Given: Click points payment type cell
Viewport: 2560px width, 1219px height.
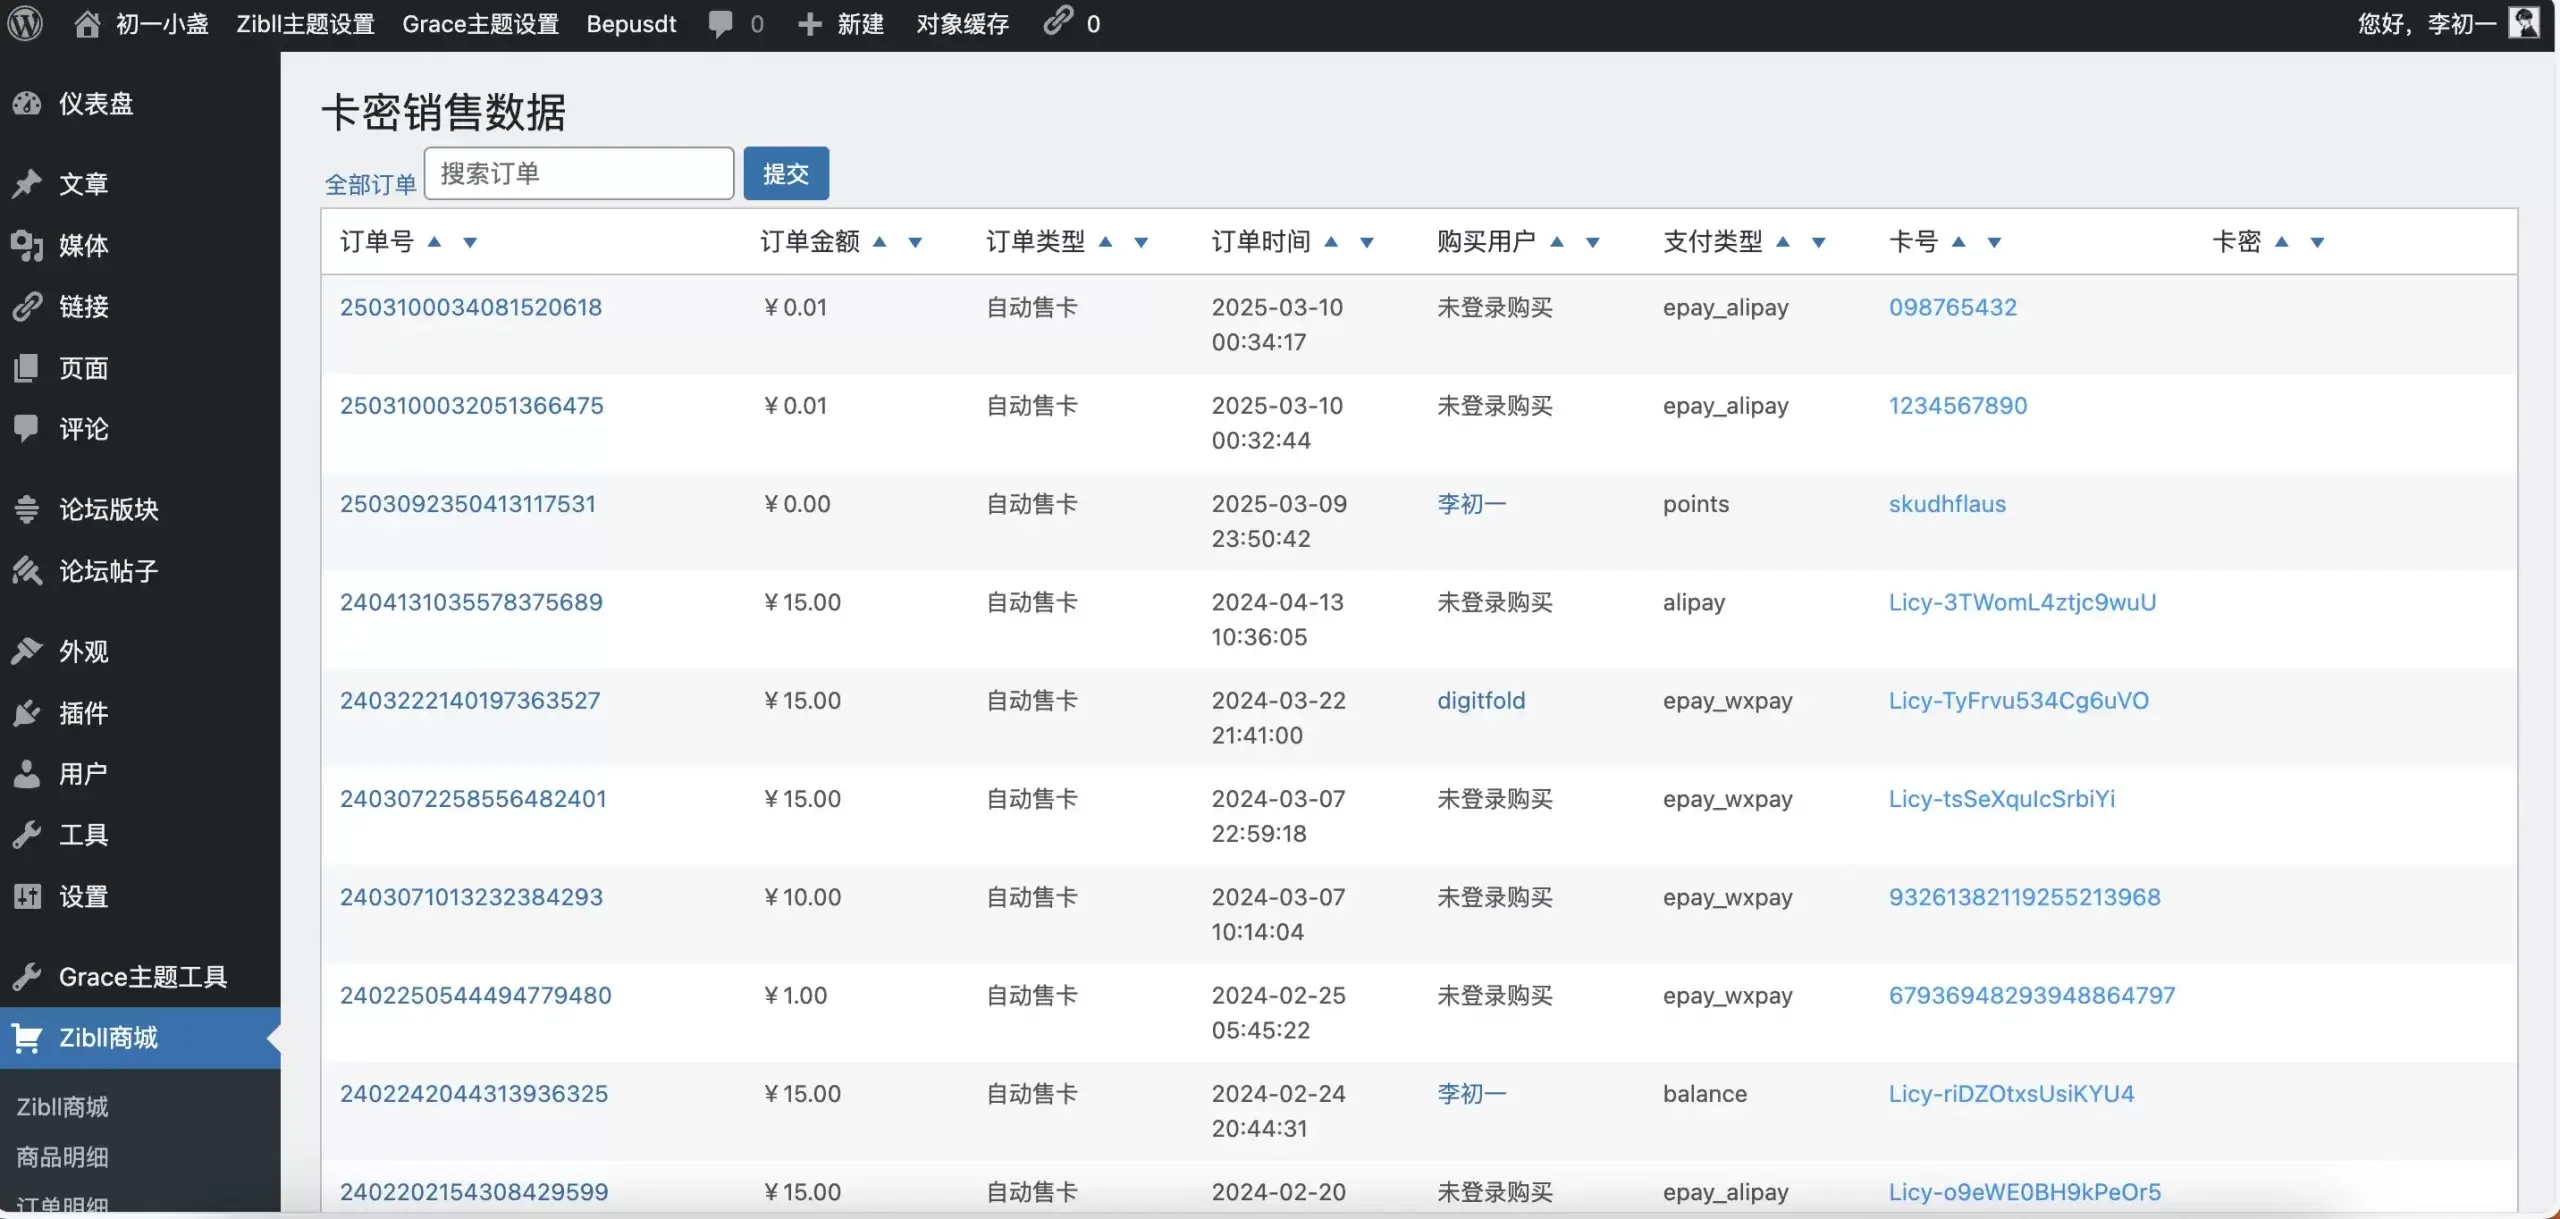Looking at the screenshot, I should coord(1696,504).
